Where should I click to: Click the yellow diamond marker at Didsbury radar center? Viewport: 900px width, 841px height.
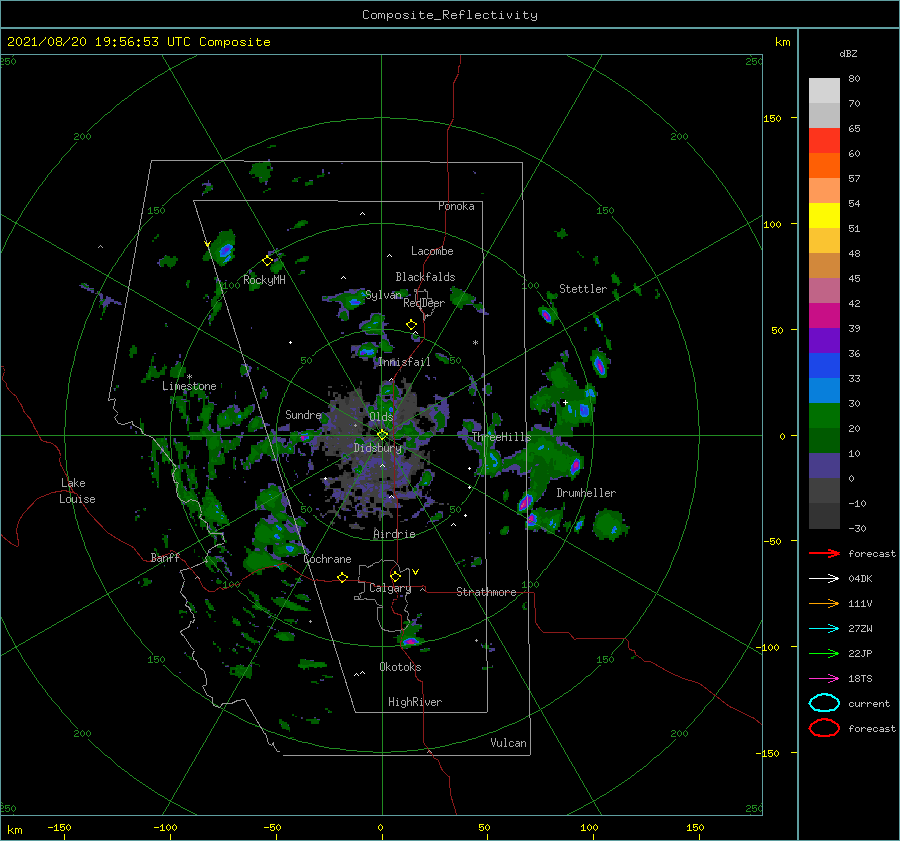382,435
